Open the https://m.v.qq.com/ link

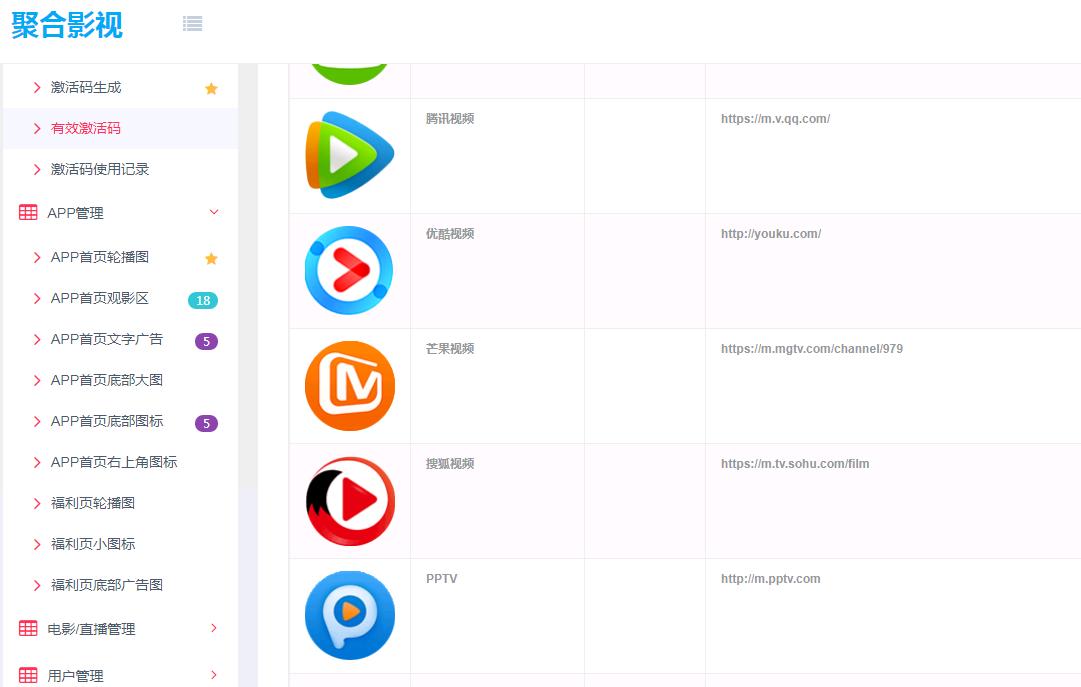775,119
